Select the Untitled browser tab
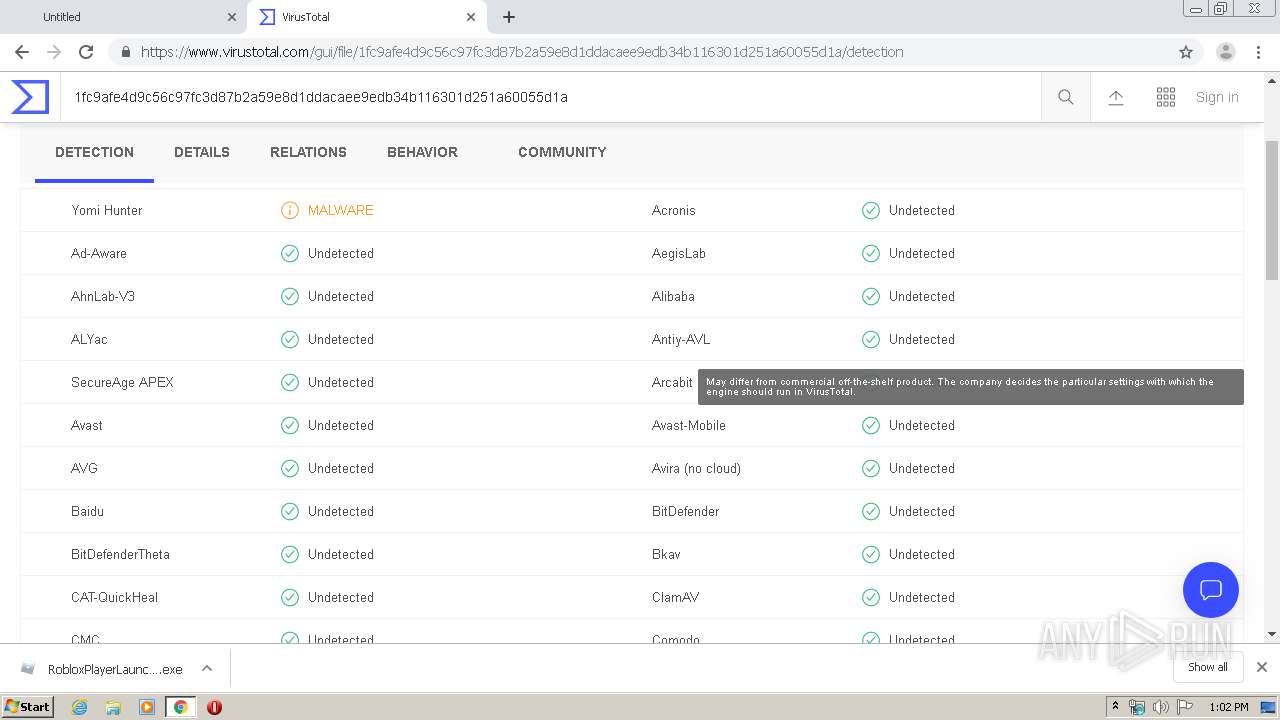Viewport: 1280px width, 720px height. 122,17
